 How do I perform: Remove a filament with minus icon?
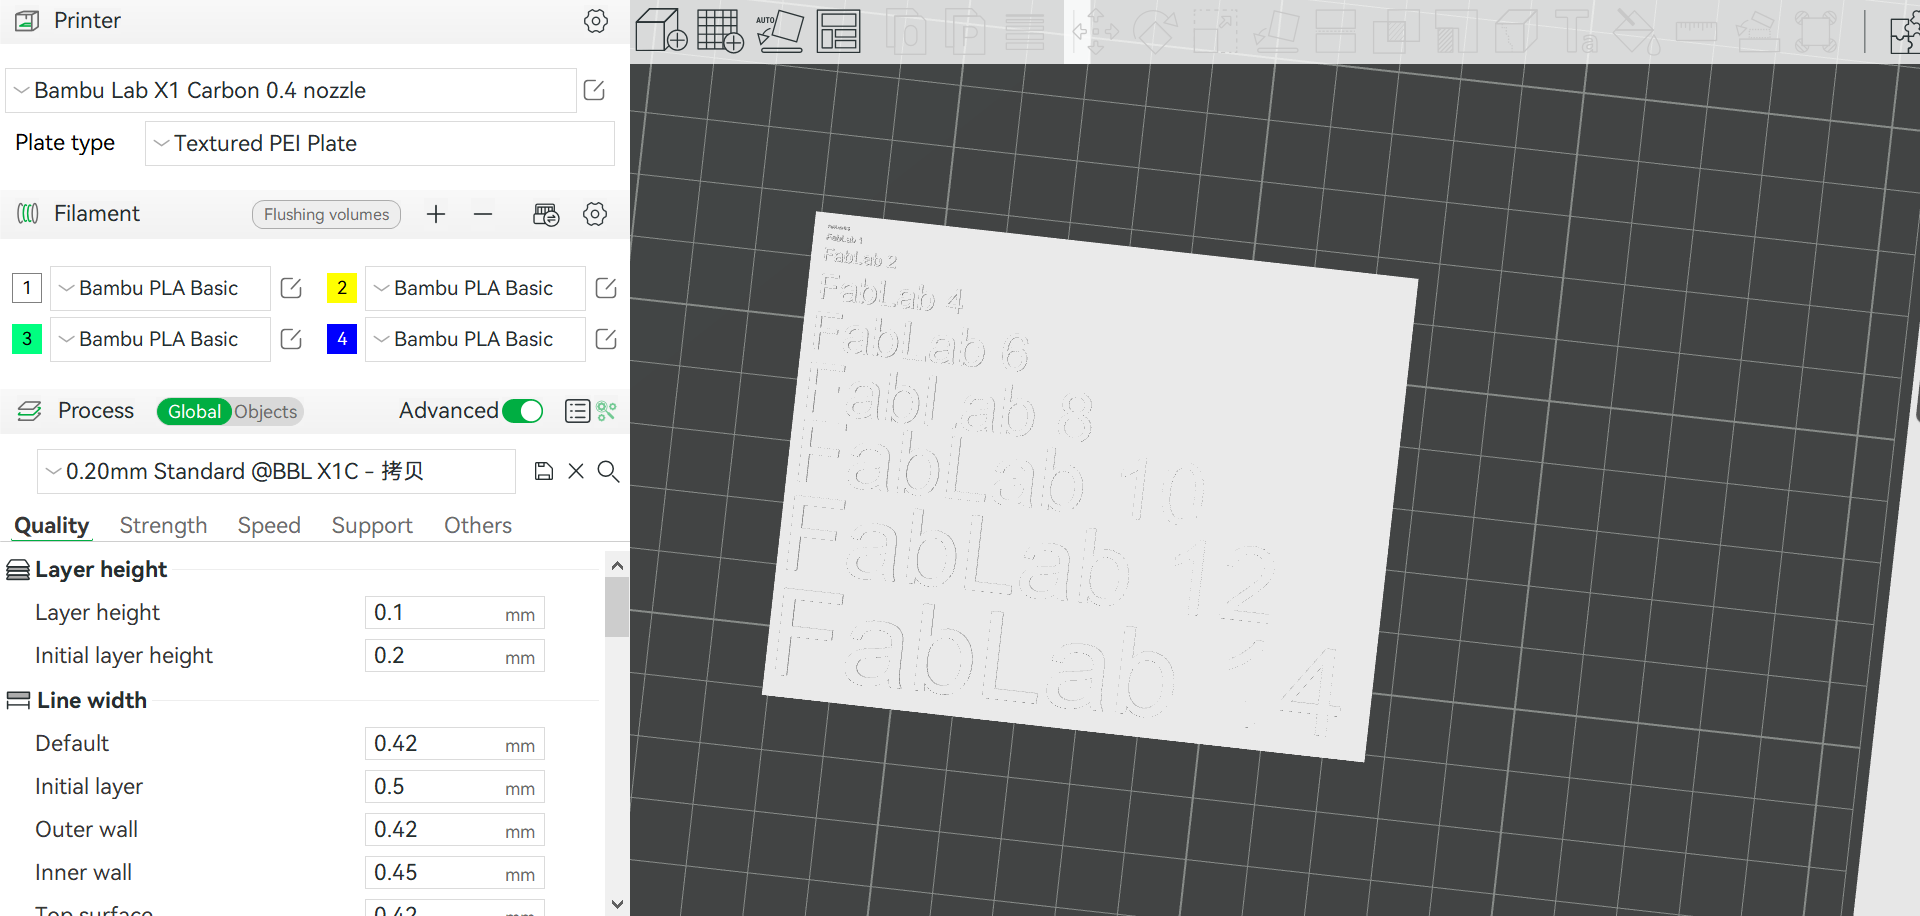coord(483,214)
